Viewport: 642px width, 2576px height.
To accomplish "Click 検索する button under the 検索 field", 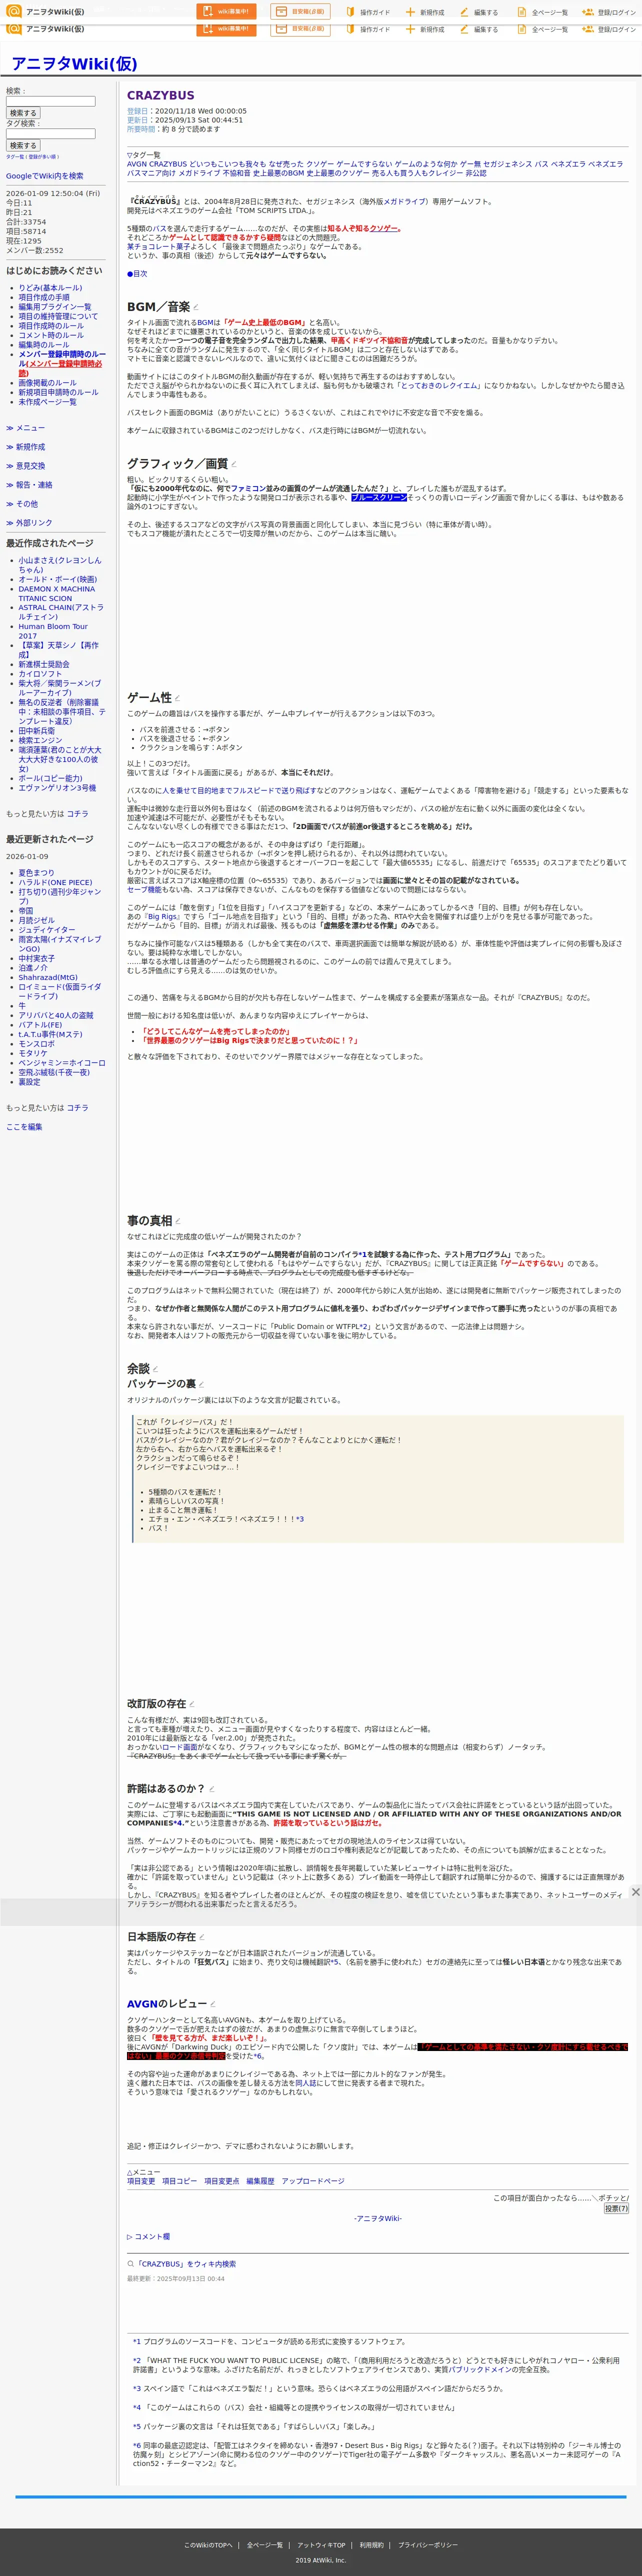I will (23, 113).
